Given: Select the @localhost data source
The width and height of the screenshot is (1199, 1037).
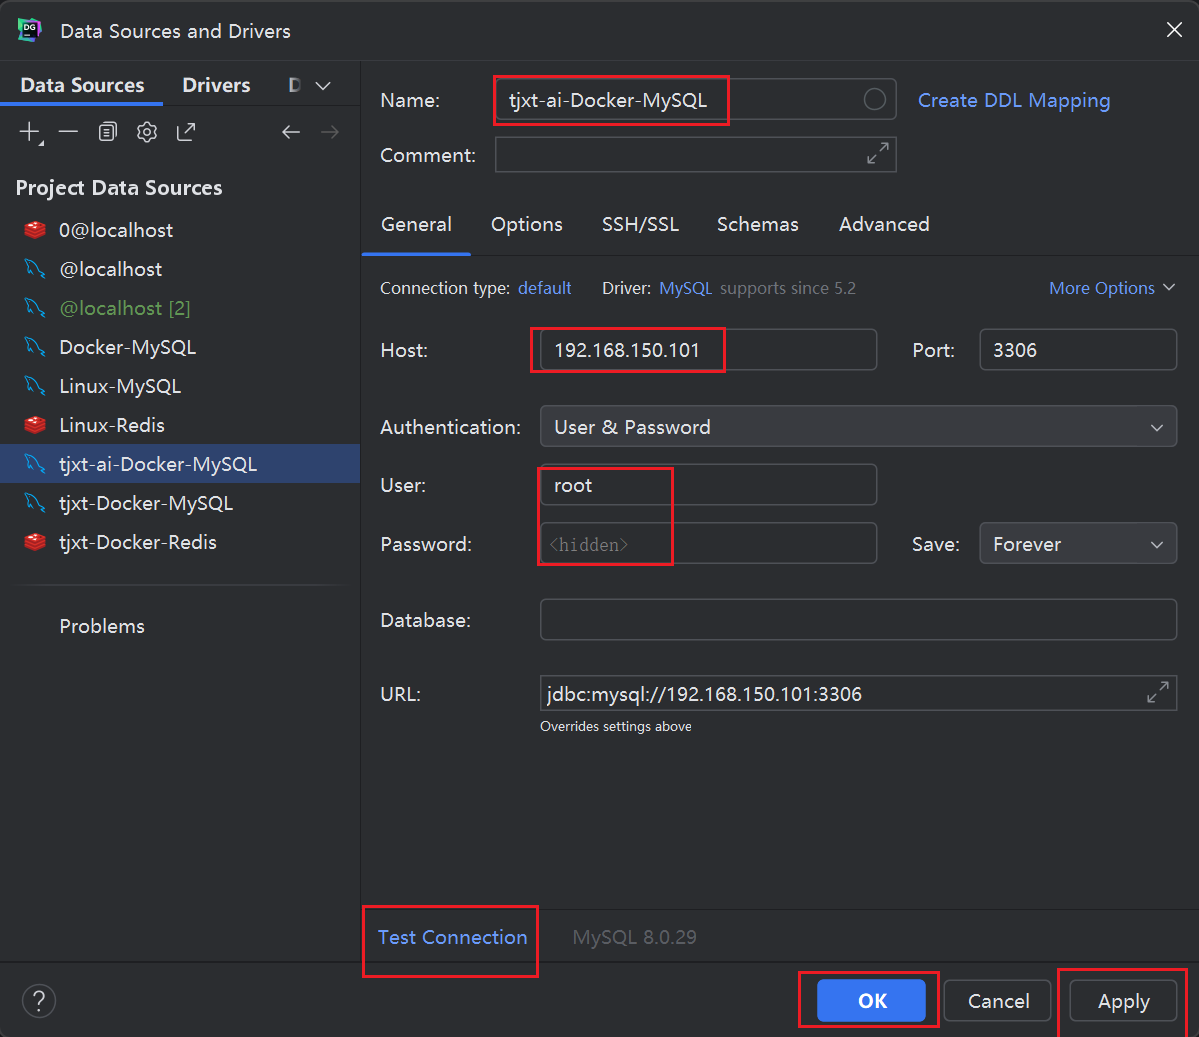Looking at the screenshot, I should pyautogui.click(x=180, y=268).
